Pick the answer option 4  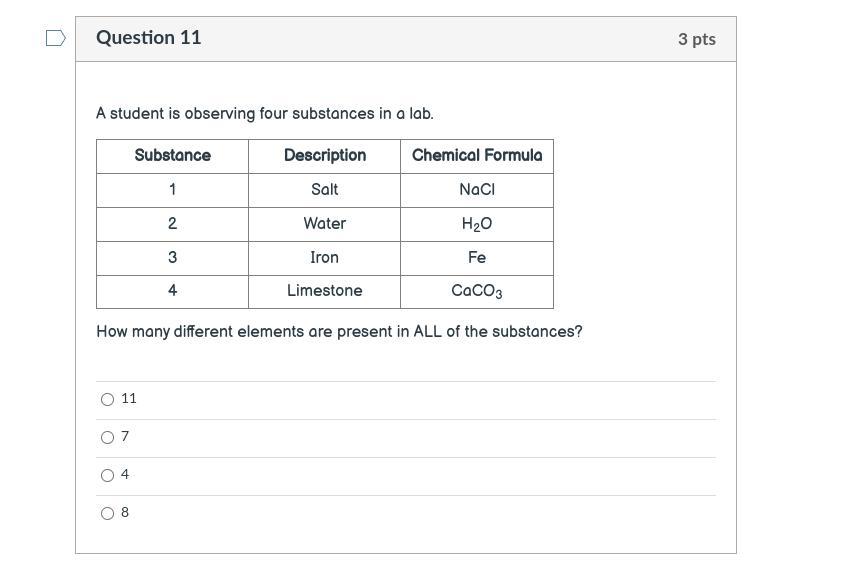pos(107,476)
